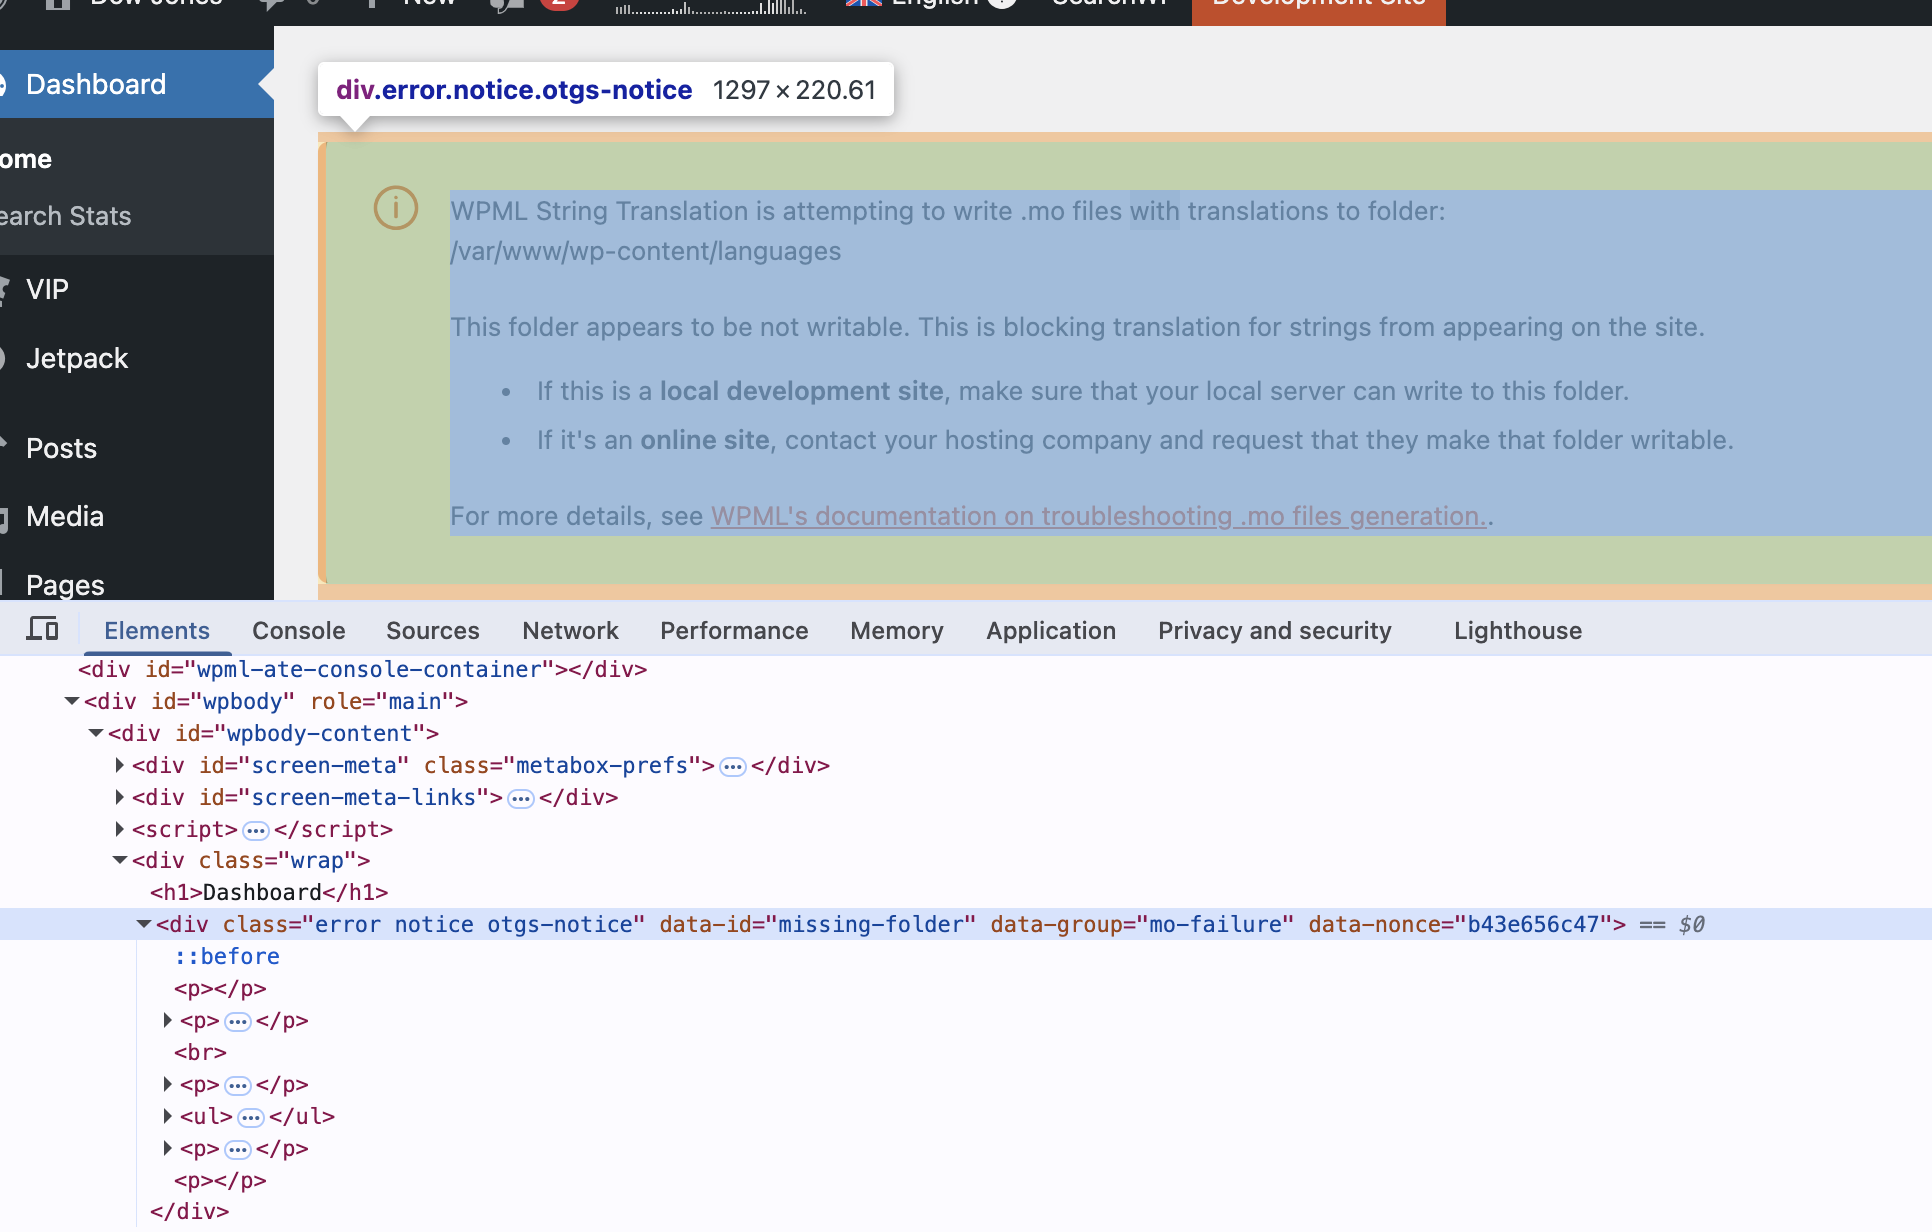The image size is (1932, 1232).
Task: Switch to the Elements tab
Action: [x=157, y=630]
